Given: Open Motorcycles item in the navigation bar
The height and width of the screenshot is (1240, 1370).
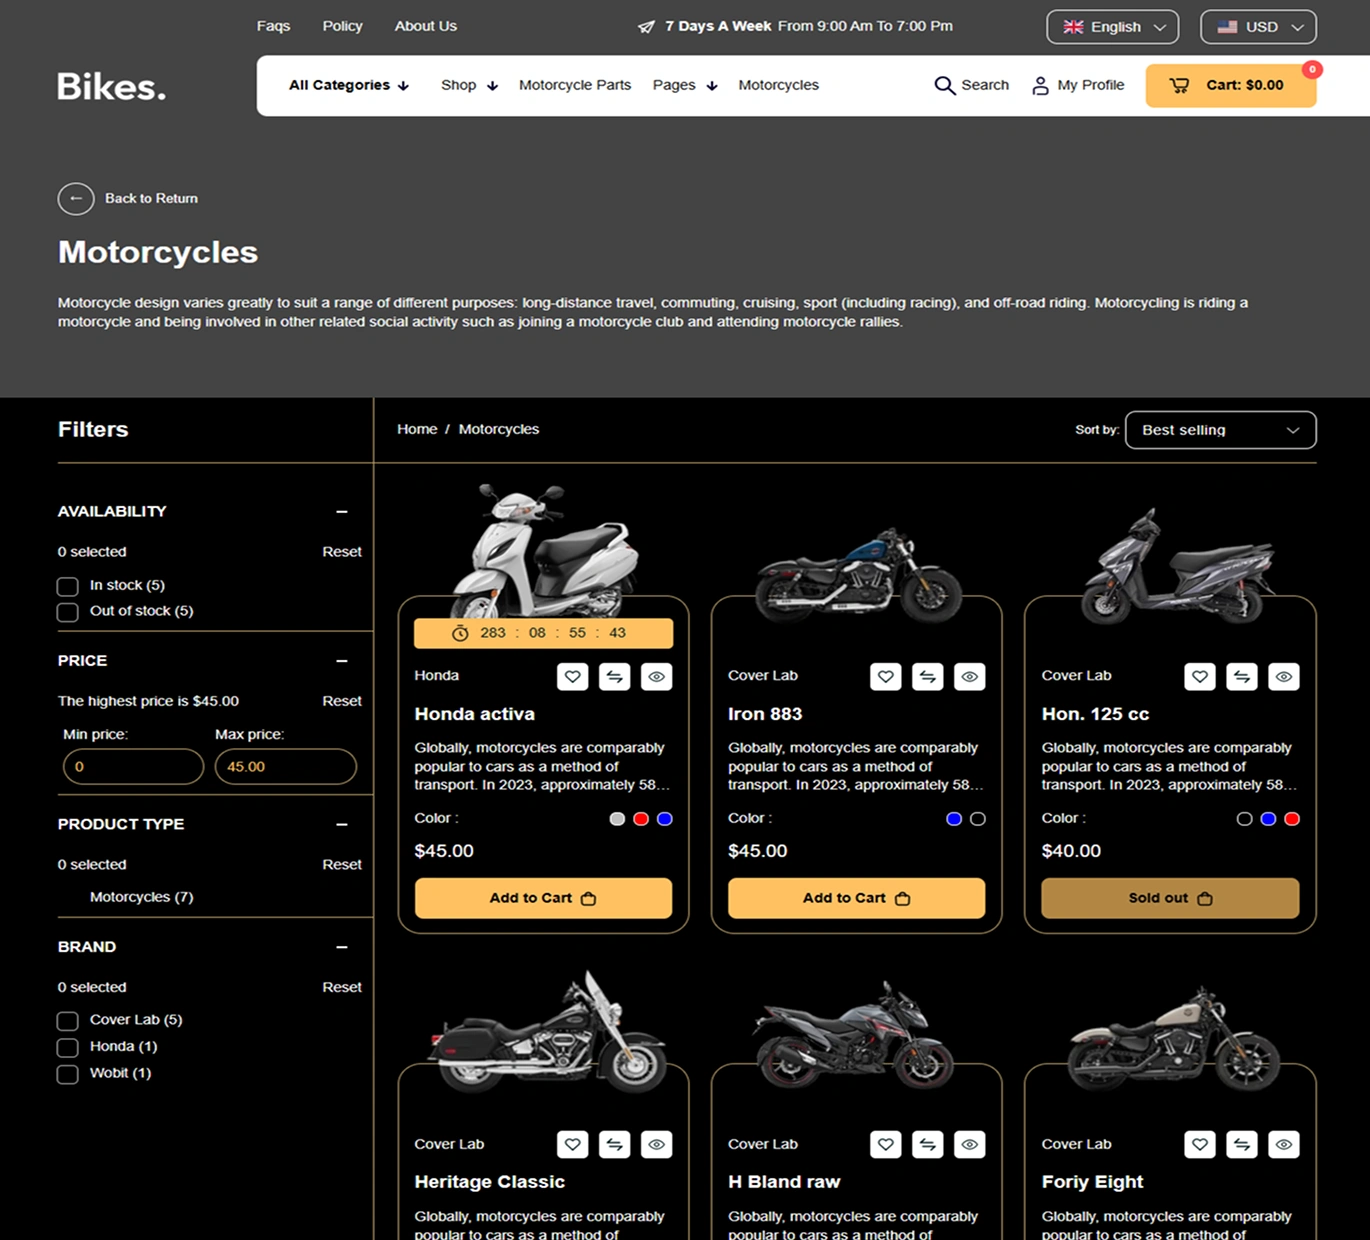Looking at the screenshot, I should click(778, 85).
